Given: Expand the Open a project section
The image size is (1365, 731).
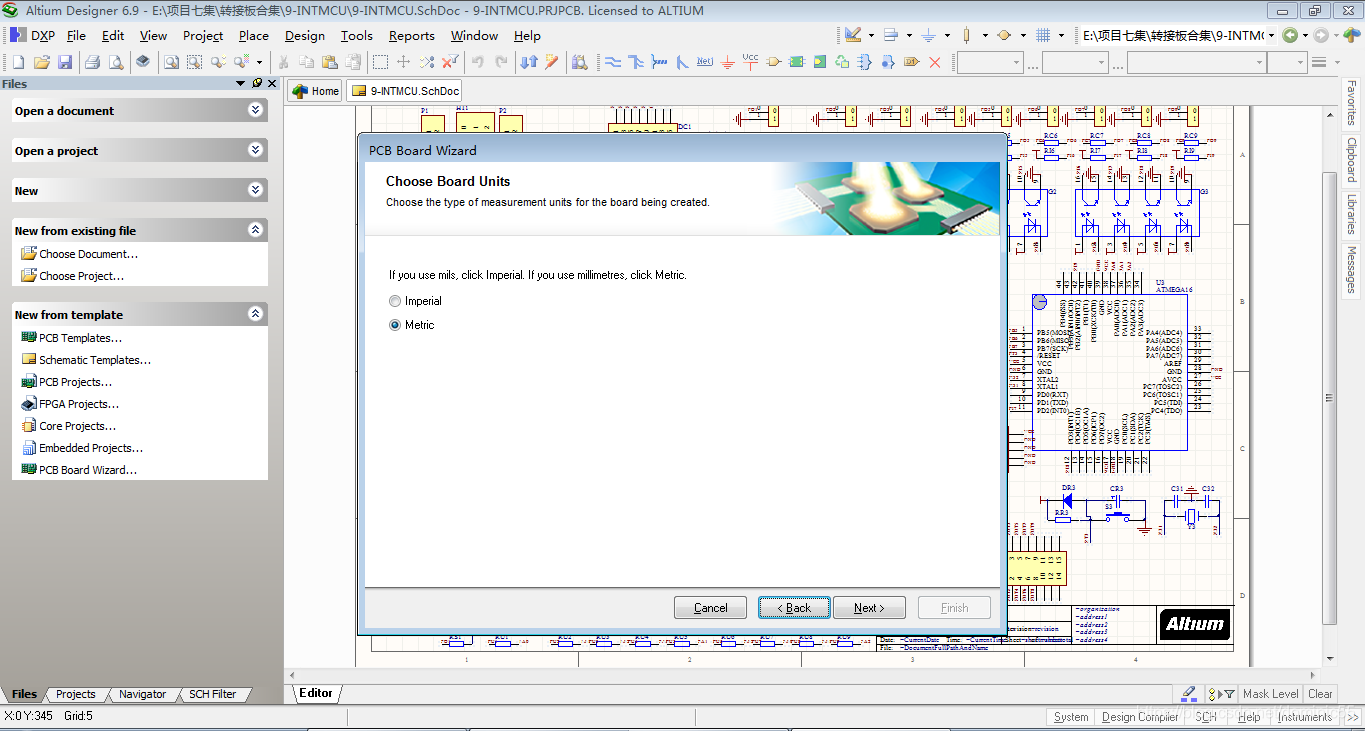Looking at the screenshot, I should pyautogui.click(x=256, y=150).
